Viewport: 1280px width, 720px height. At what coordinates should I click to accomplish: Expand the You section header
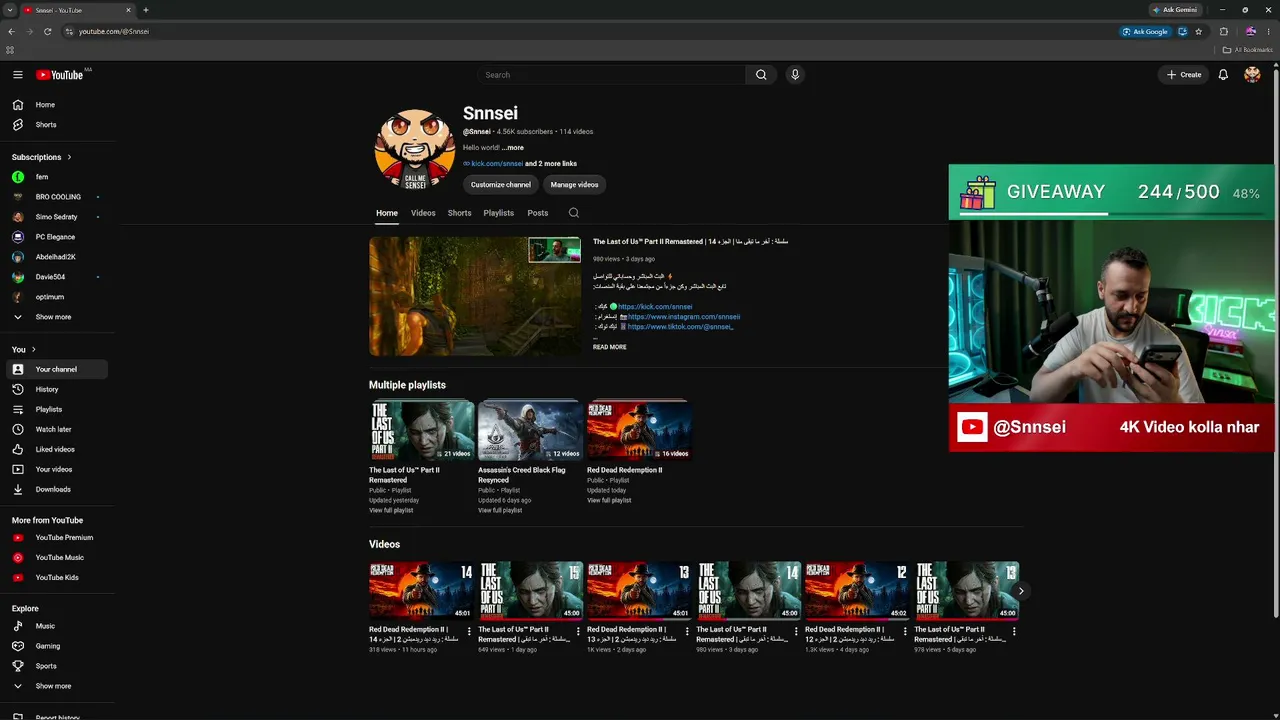24,349
